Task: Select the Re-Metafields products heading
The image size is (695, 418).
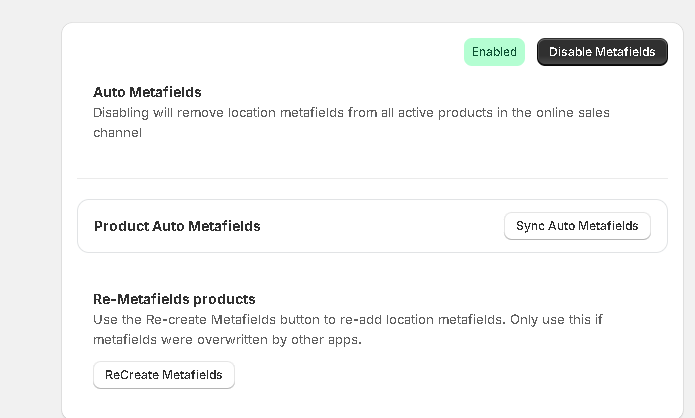Action: point(174,299)
